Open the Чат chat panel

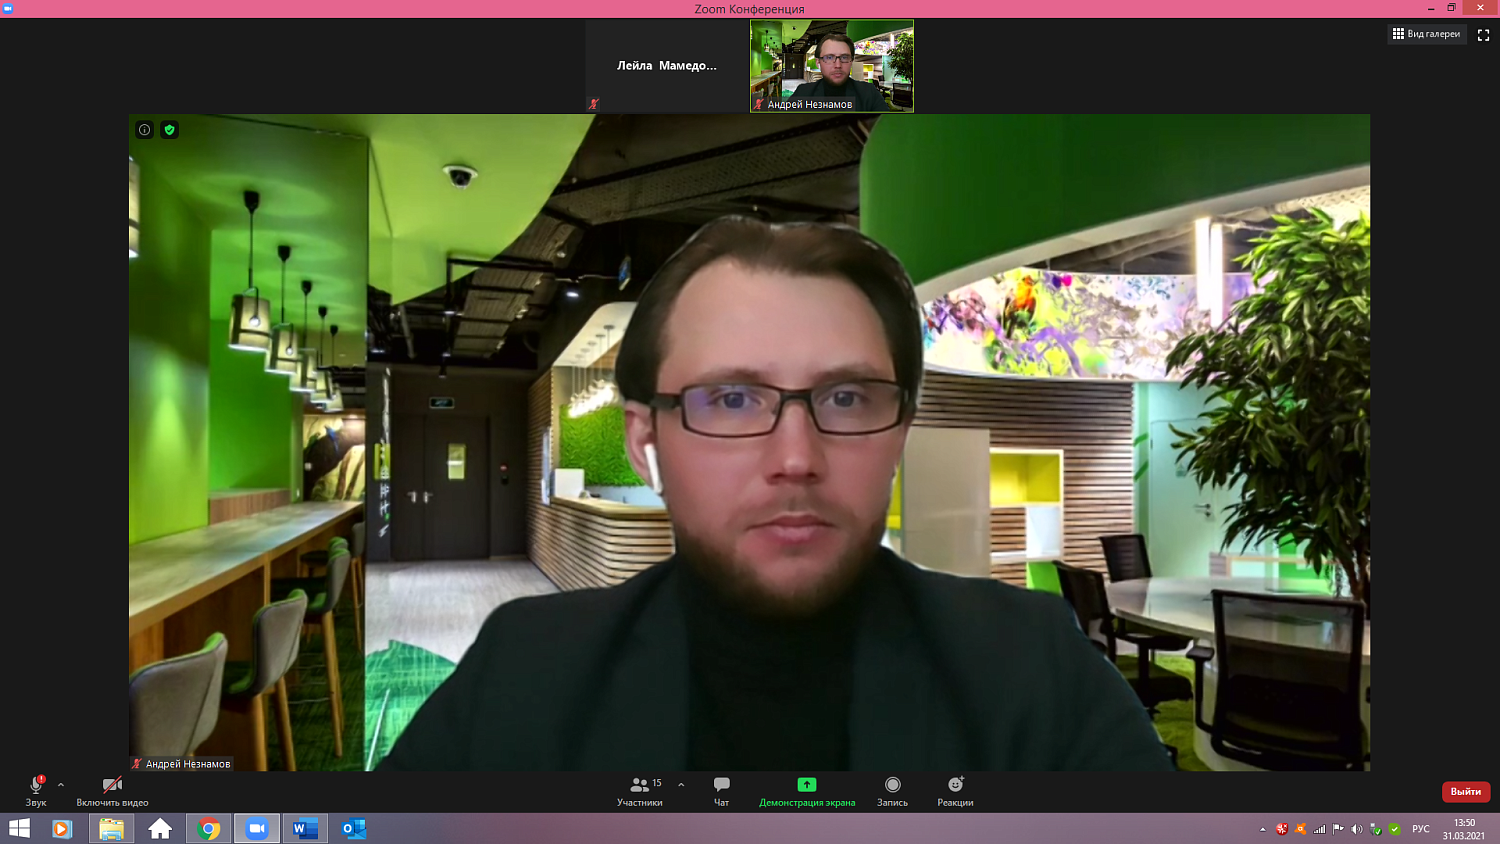click(x=721, y=791)
